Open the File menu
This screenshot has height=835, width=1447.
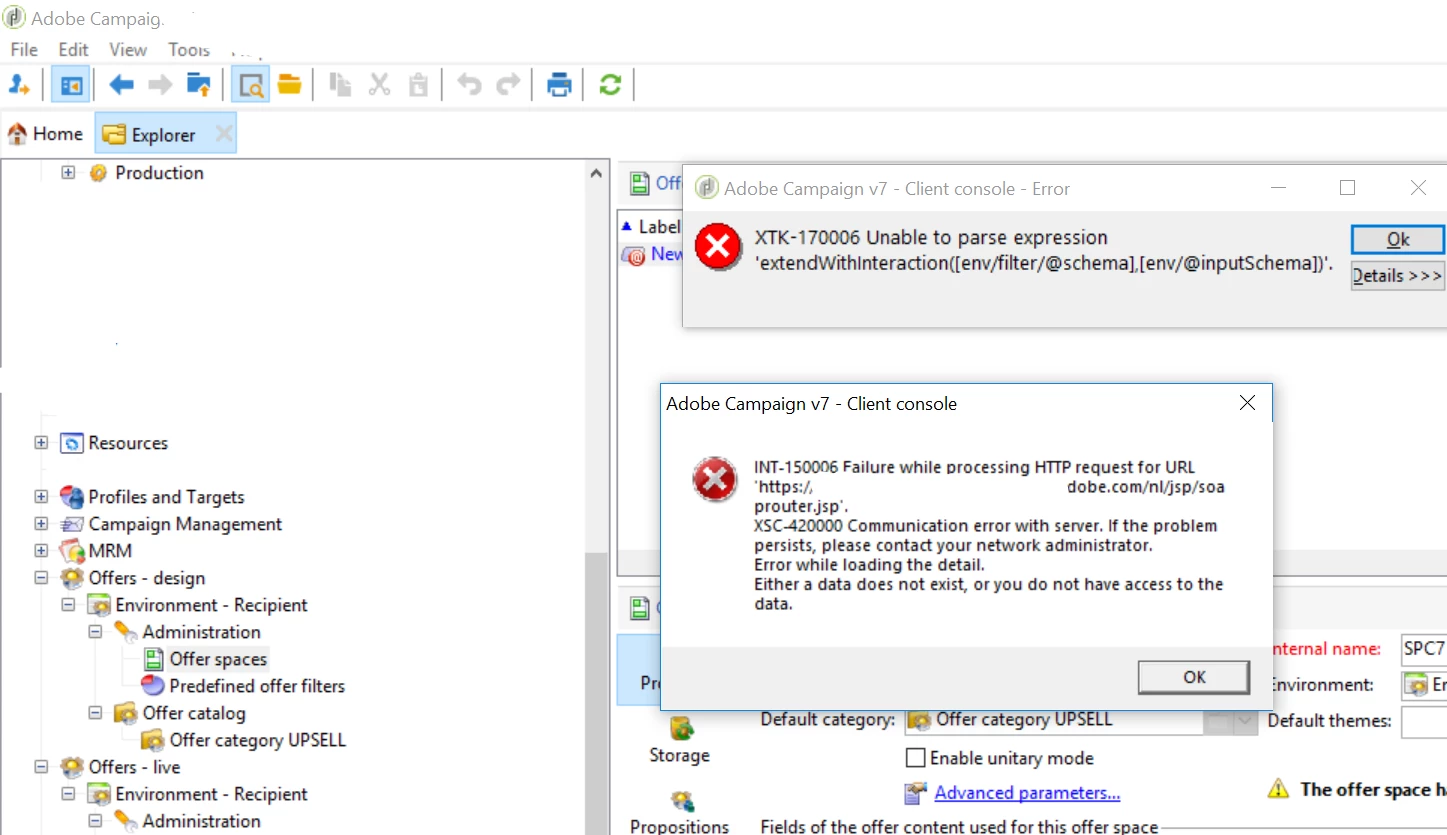point(24,49)
